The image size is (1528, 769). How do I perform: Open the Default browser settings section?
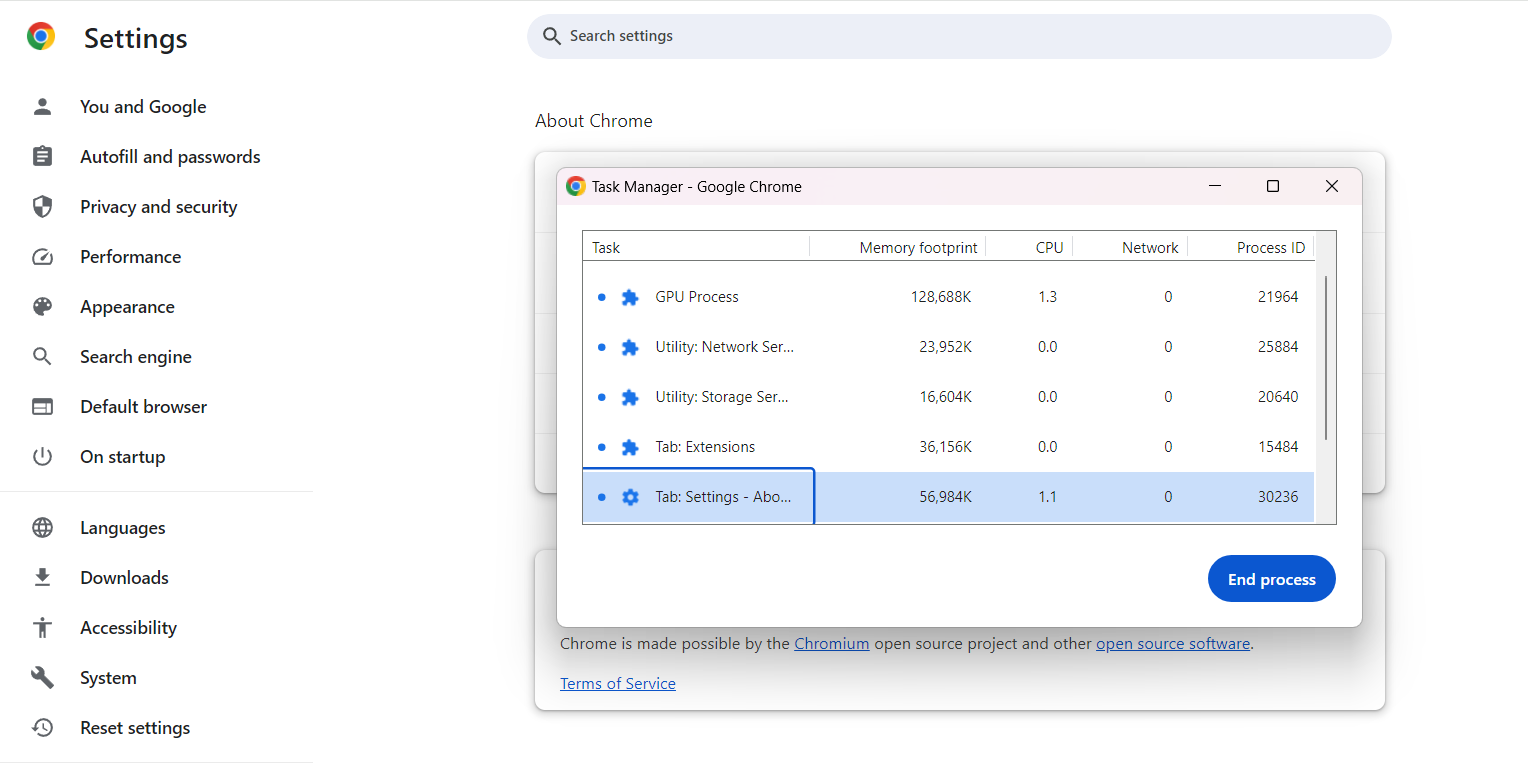point(143,407)
